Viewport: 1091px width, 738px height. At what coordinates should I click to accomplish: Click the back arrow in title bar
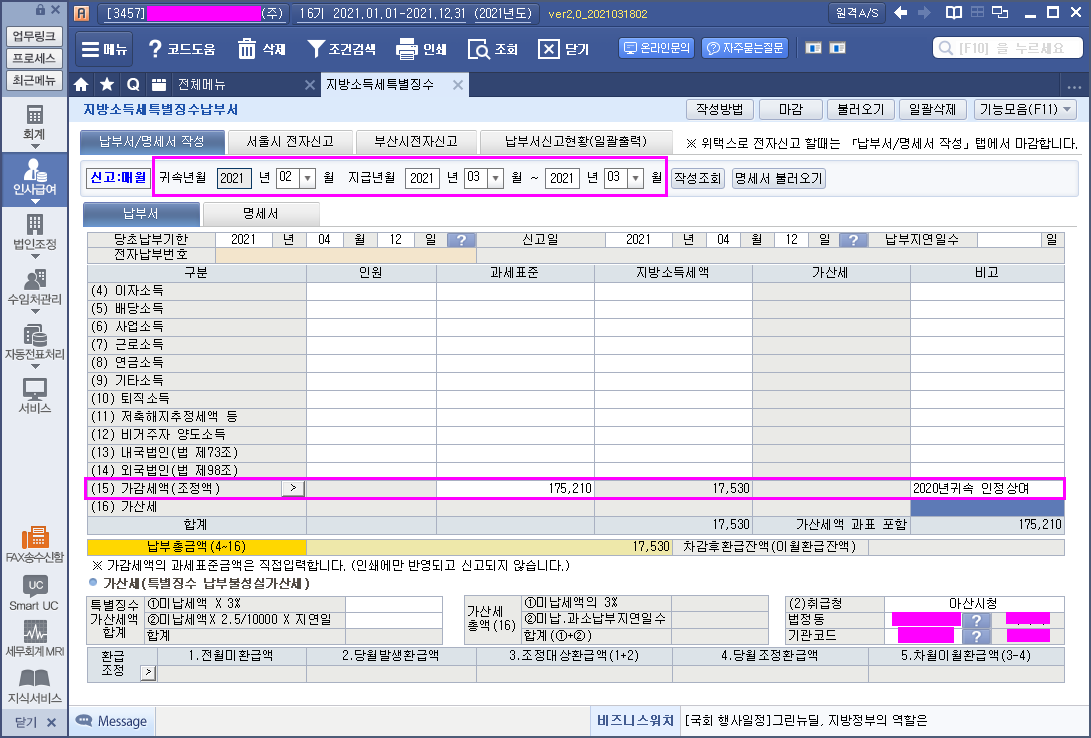(900, 13)
